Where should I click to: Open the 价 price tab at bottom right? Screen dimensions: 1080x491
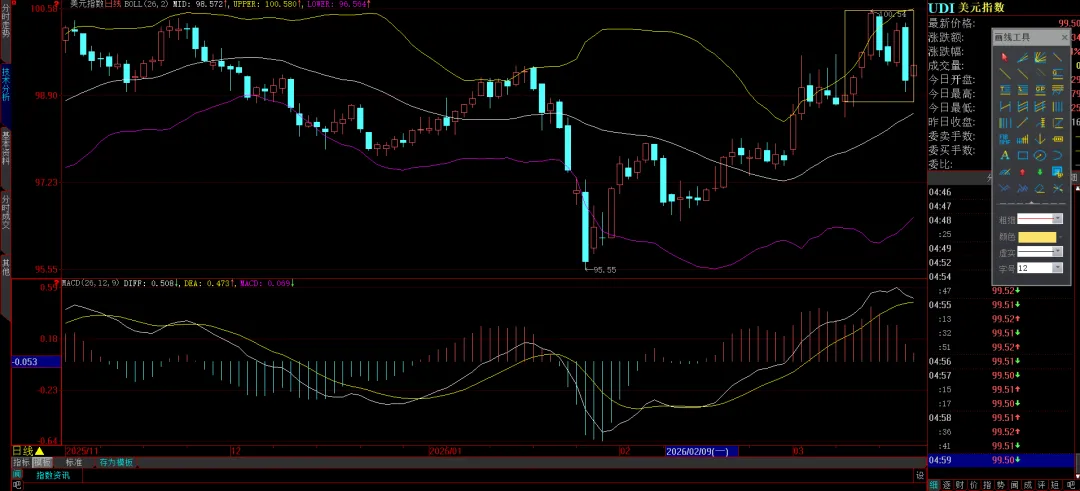[x=973, y=485]
